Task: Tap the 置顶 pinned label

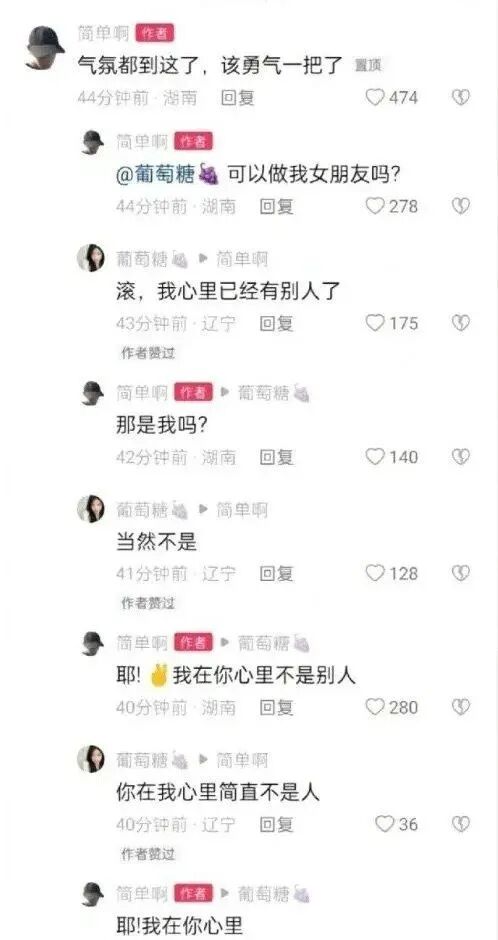Action: tap(368, 66)
